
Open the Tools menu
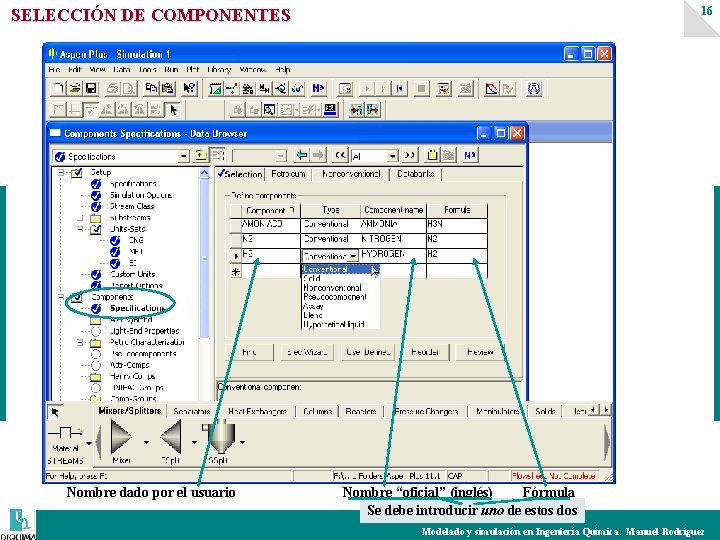[147, 70]
